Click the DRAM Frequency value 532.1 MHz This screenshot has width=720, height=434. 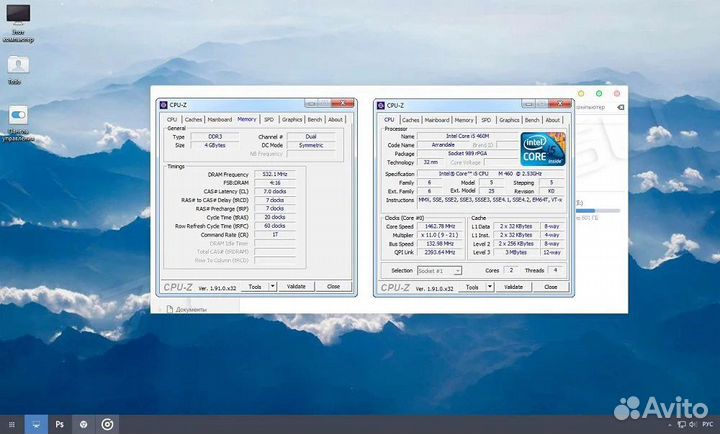click(275, 175)
